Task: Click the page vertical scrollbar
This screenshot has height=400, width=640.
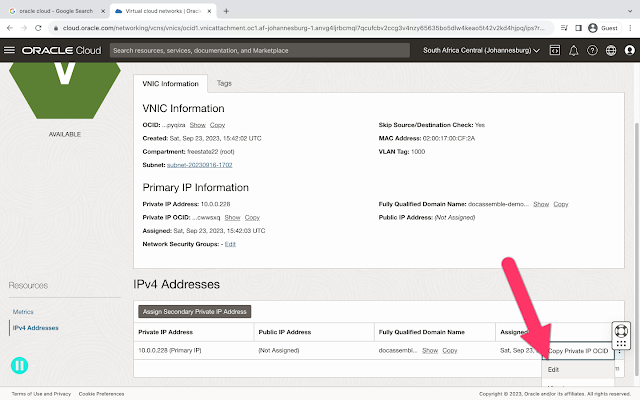Action: [x=637, y=249]
